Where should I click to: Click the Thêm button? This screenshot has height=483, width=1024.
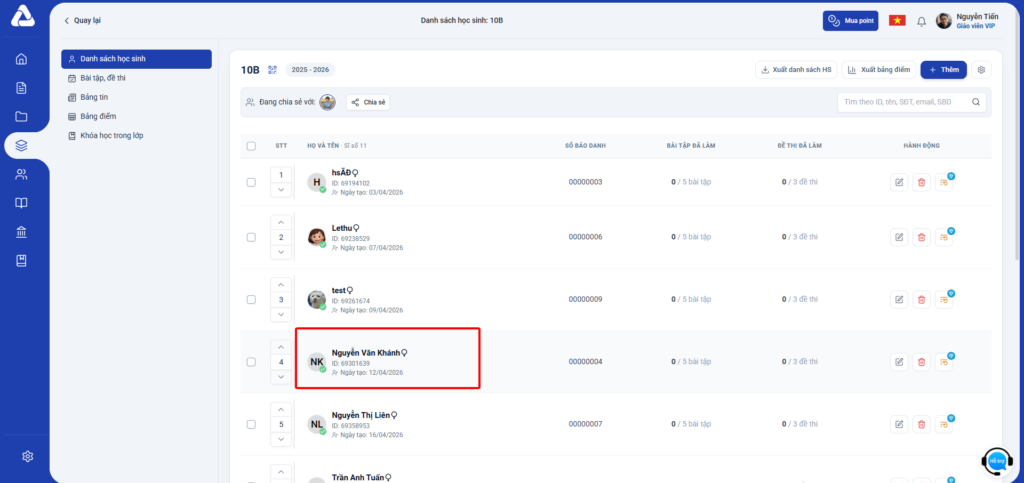(944, 70)
